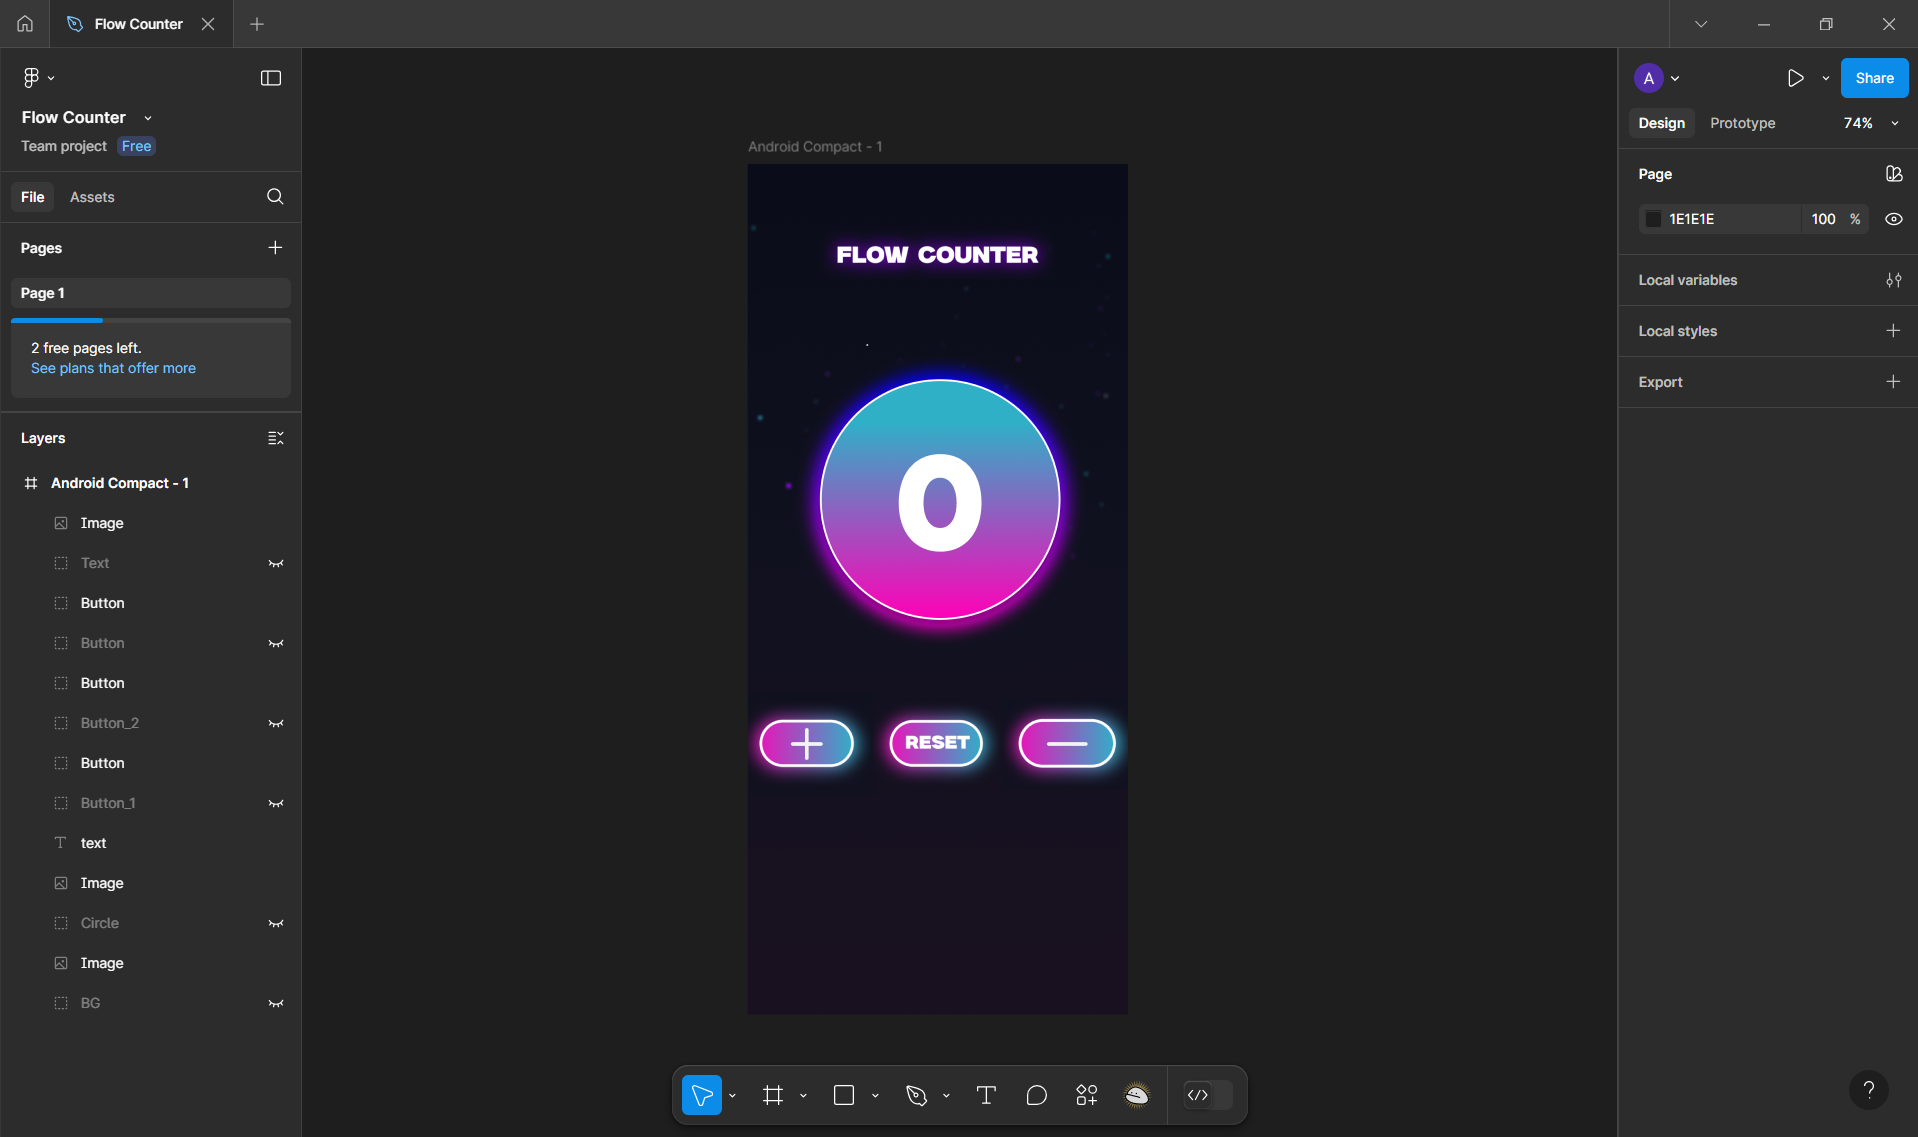
Task: Click the page background color swatch
Action: pyautogui.click(x=1654, y=219)
